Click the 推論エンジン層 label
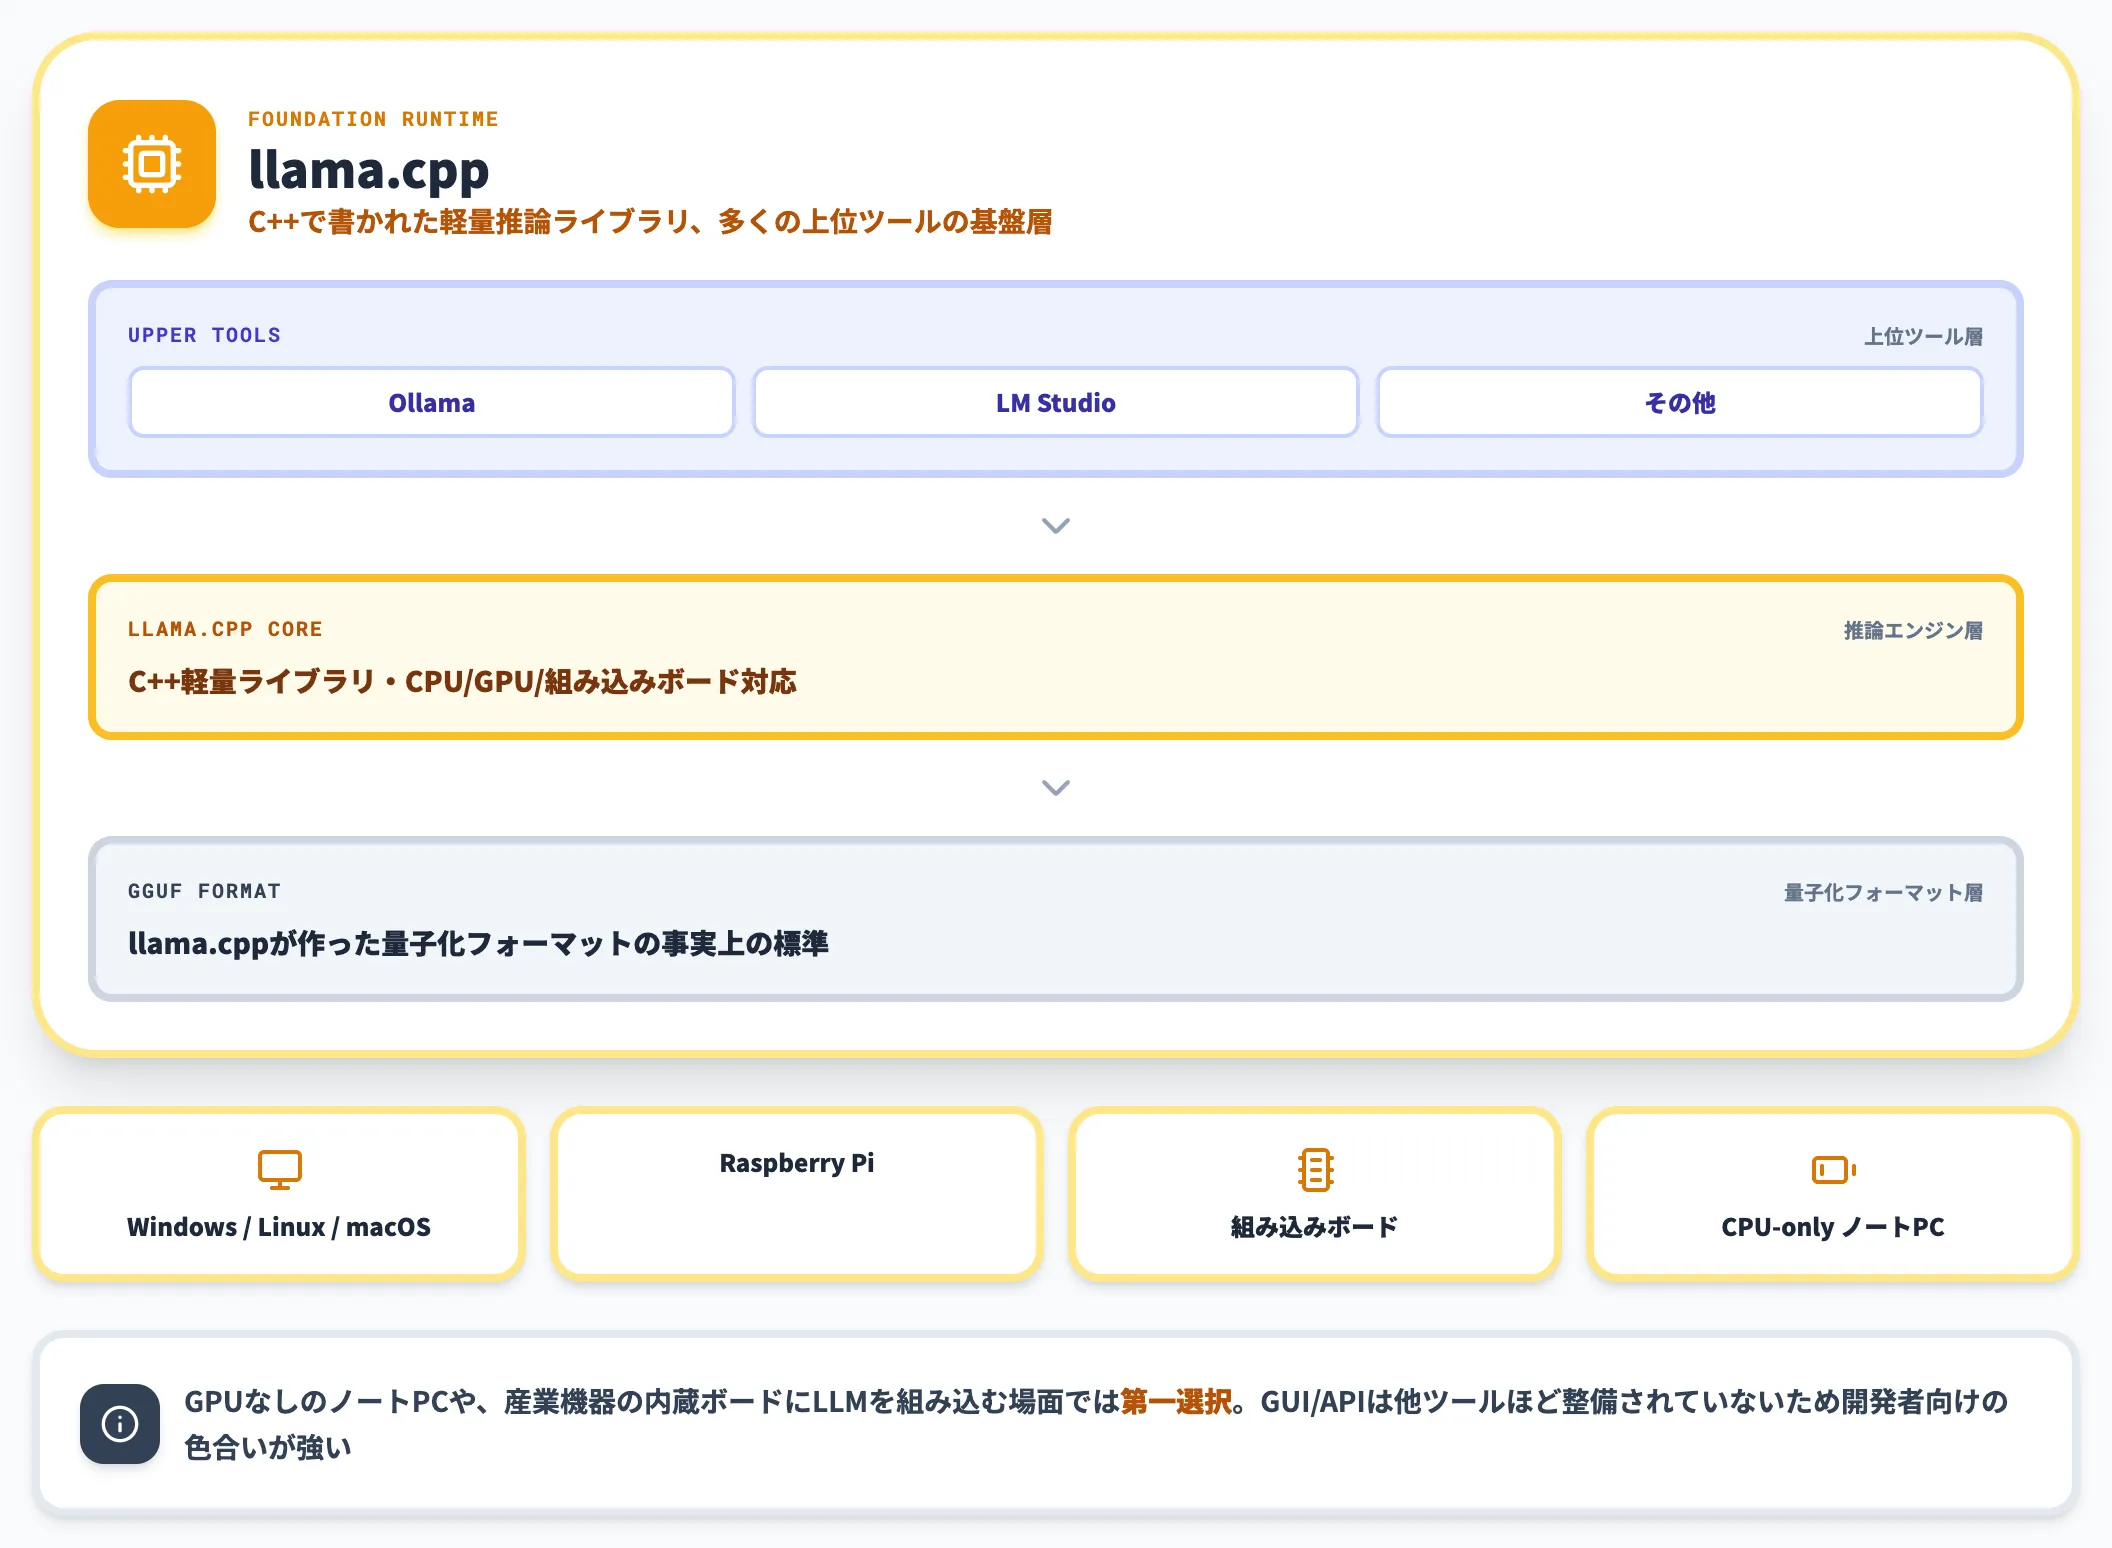 click(x=1913, y=630)
